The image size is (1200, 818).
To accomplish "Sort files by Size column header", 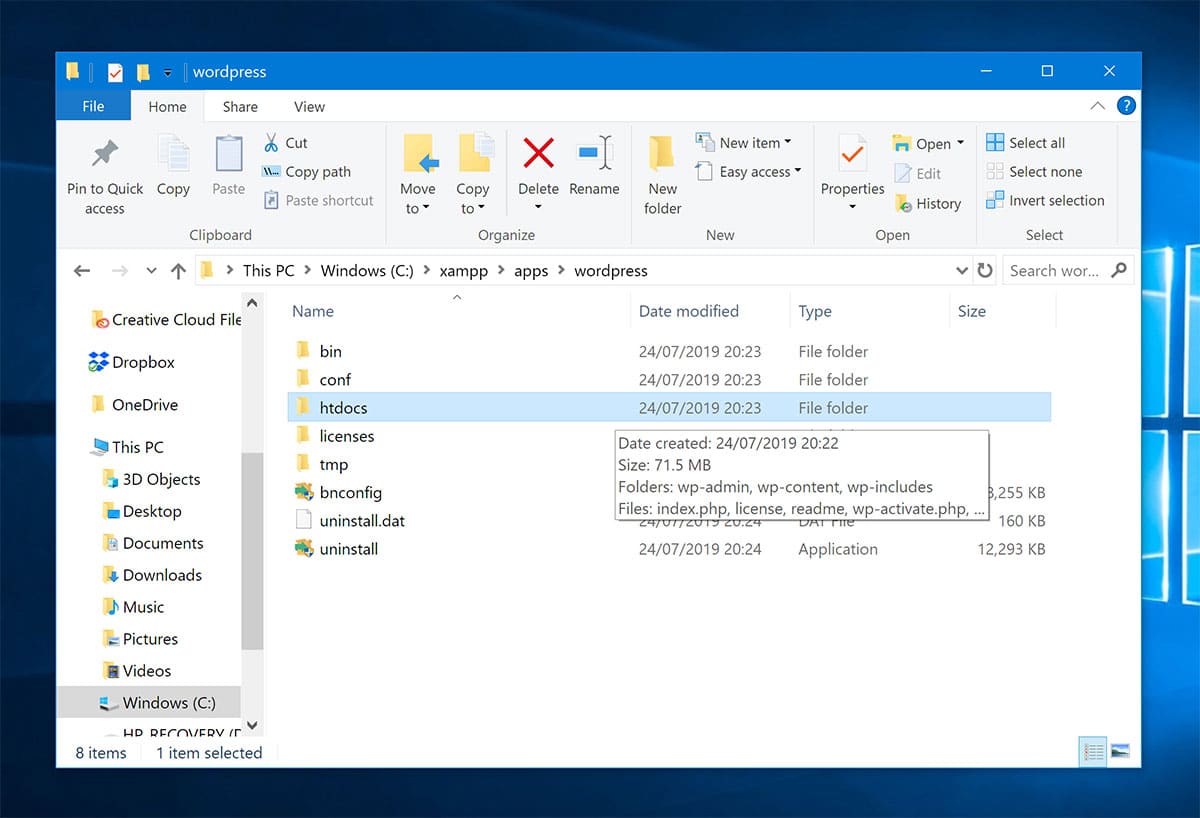I will pyautogui.click(x=972, y=311).
